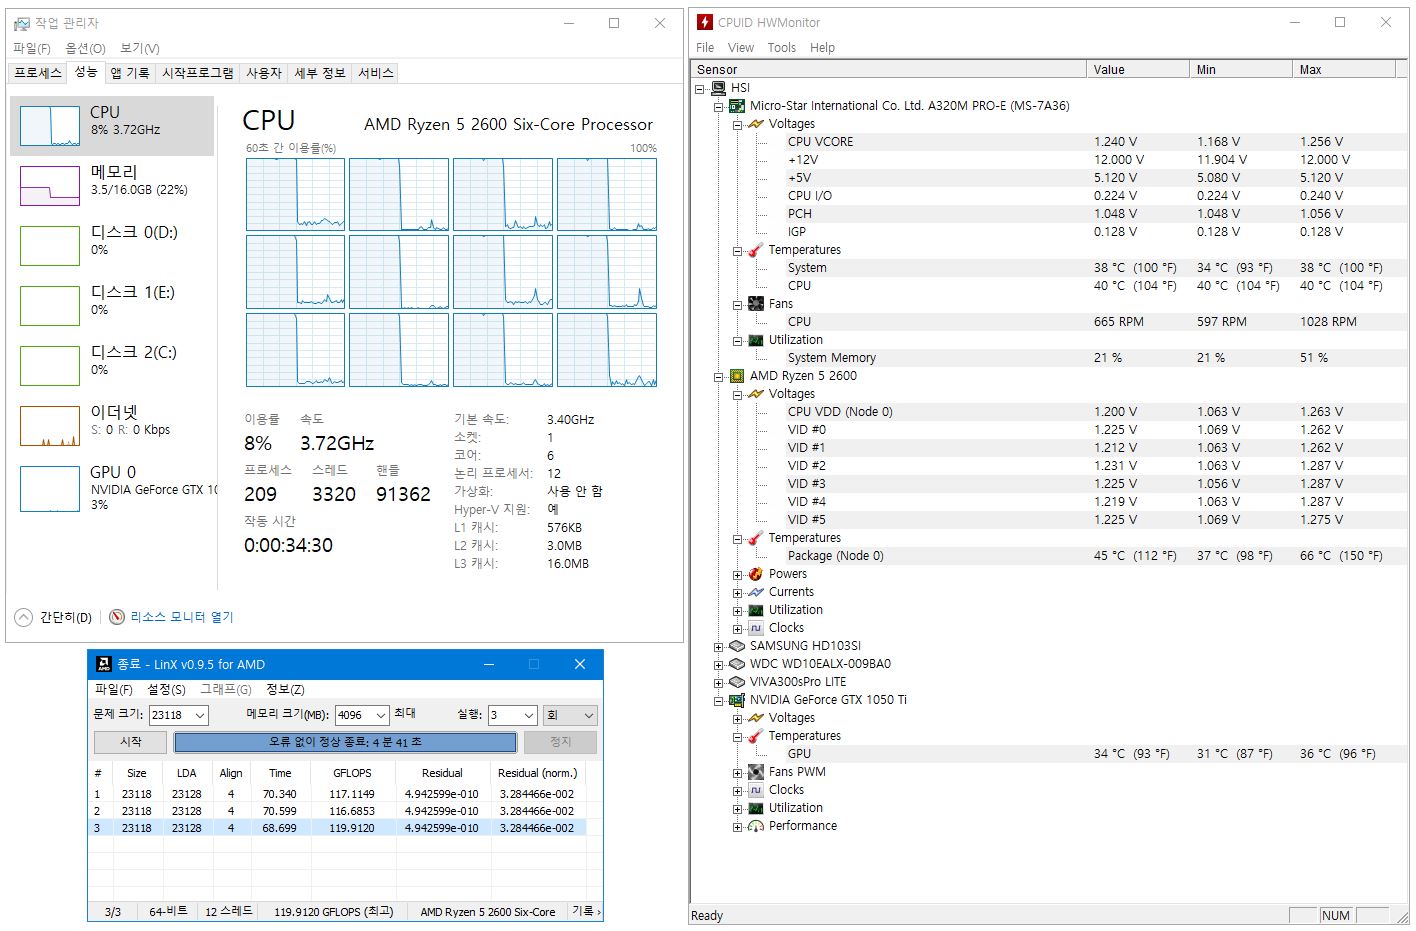Screen dimensions: 1416x931
Task: Collapse the Micro-Star motherboard node
Action: (718, 106)
